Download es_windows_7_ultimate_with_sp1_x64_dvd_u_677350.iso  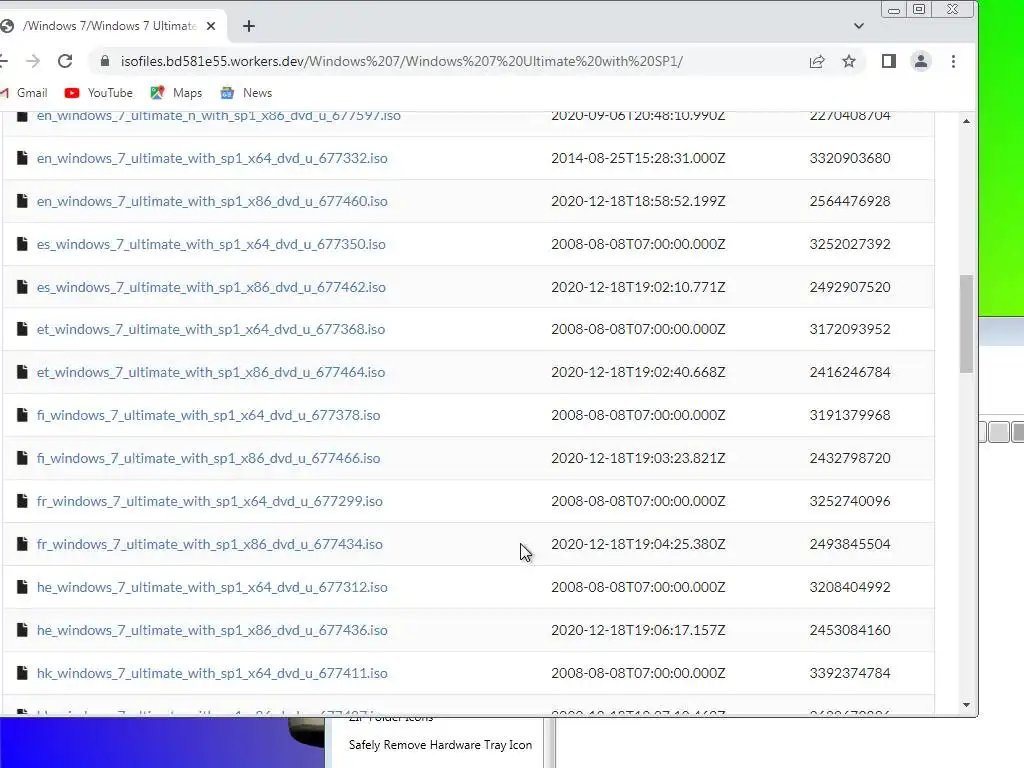click(x=211, y=244)
